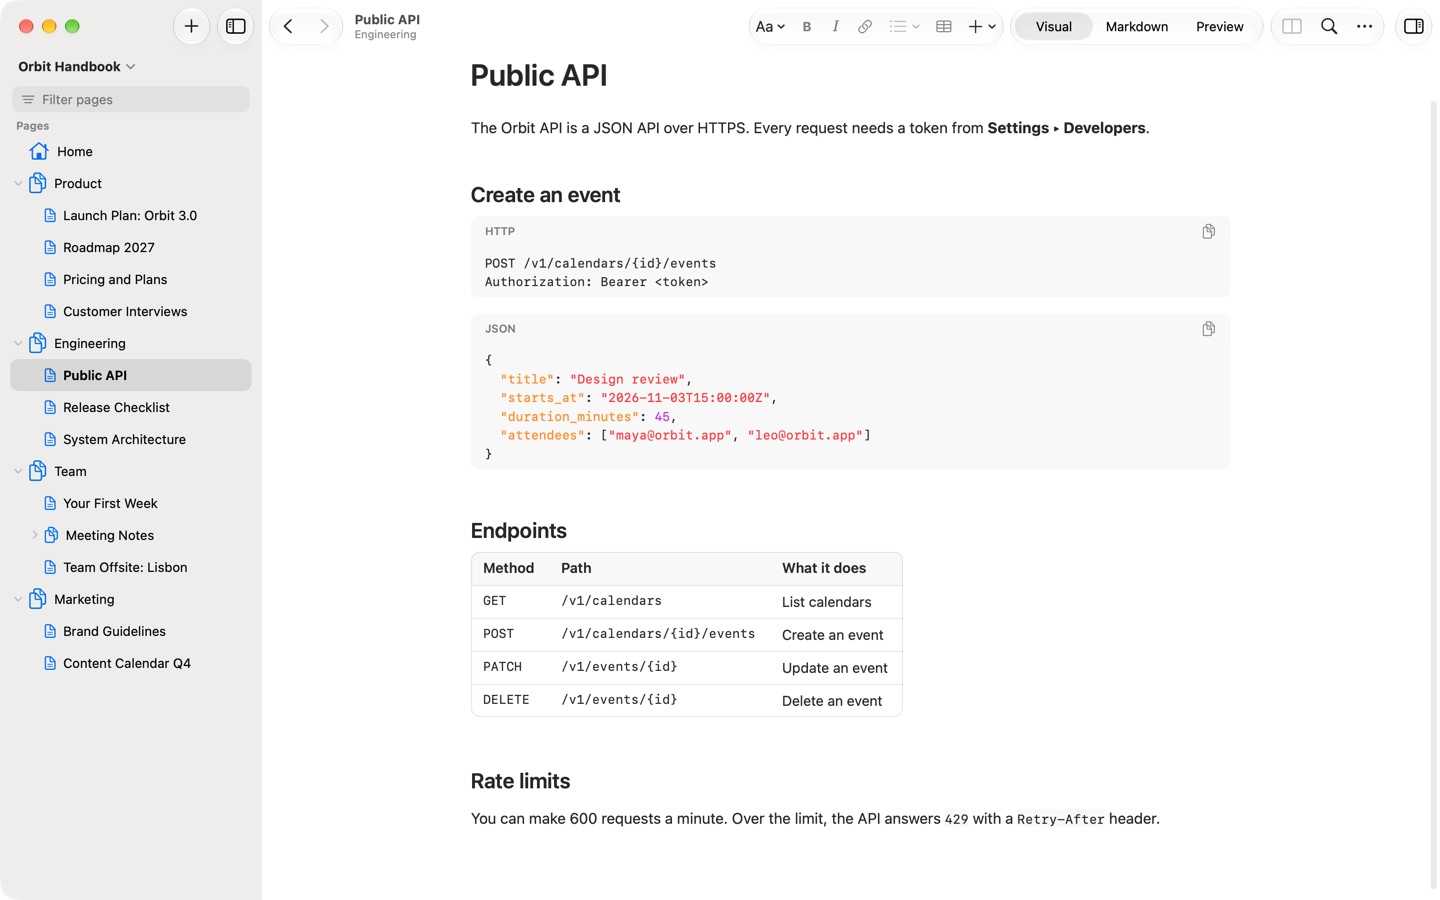Open the Orbit Handbook workspace dropdown

click(x=77, y=66)
